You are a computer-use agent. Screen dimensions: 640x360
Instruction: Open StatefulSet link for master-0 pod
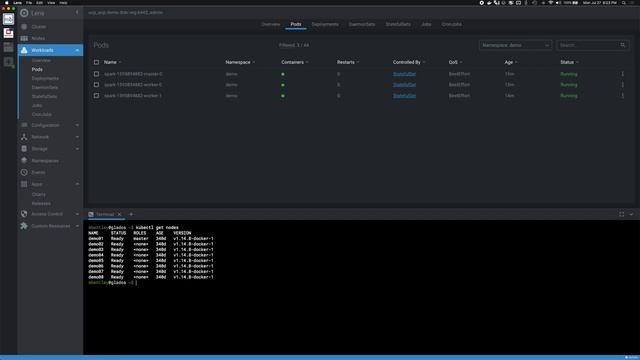coord(404,74)
